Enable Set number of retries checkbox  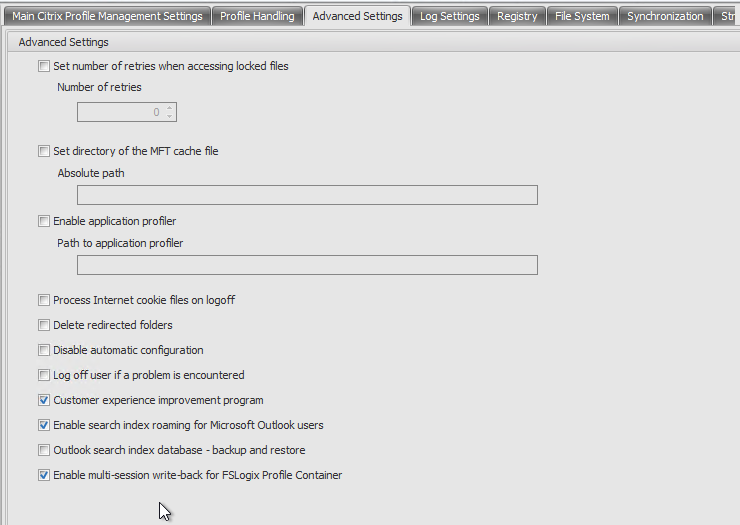[44, 66]
